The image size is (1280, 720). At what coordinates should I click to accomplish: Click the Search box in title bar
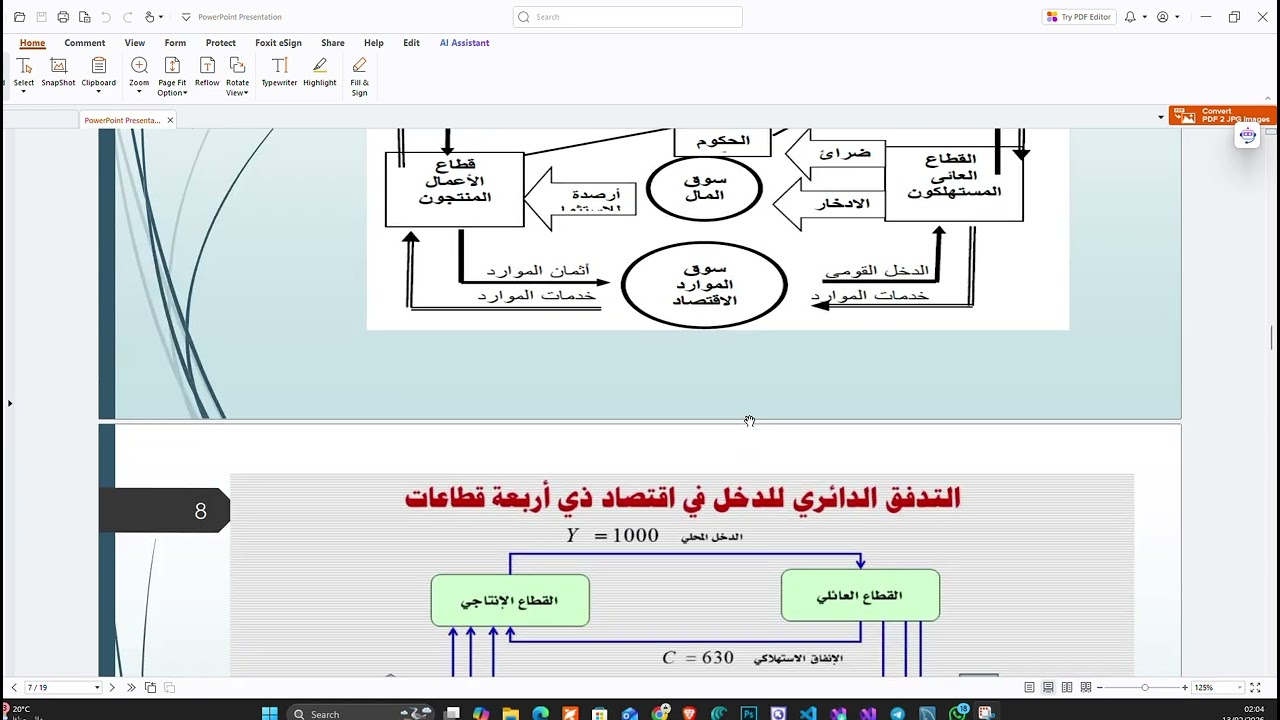click(628, 17)
